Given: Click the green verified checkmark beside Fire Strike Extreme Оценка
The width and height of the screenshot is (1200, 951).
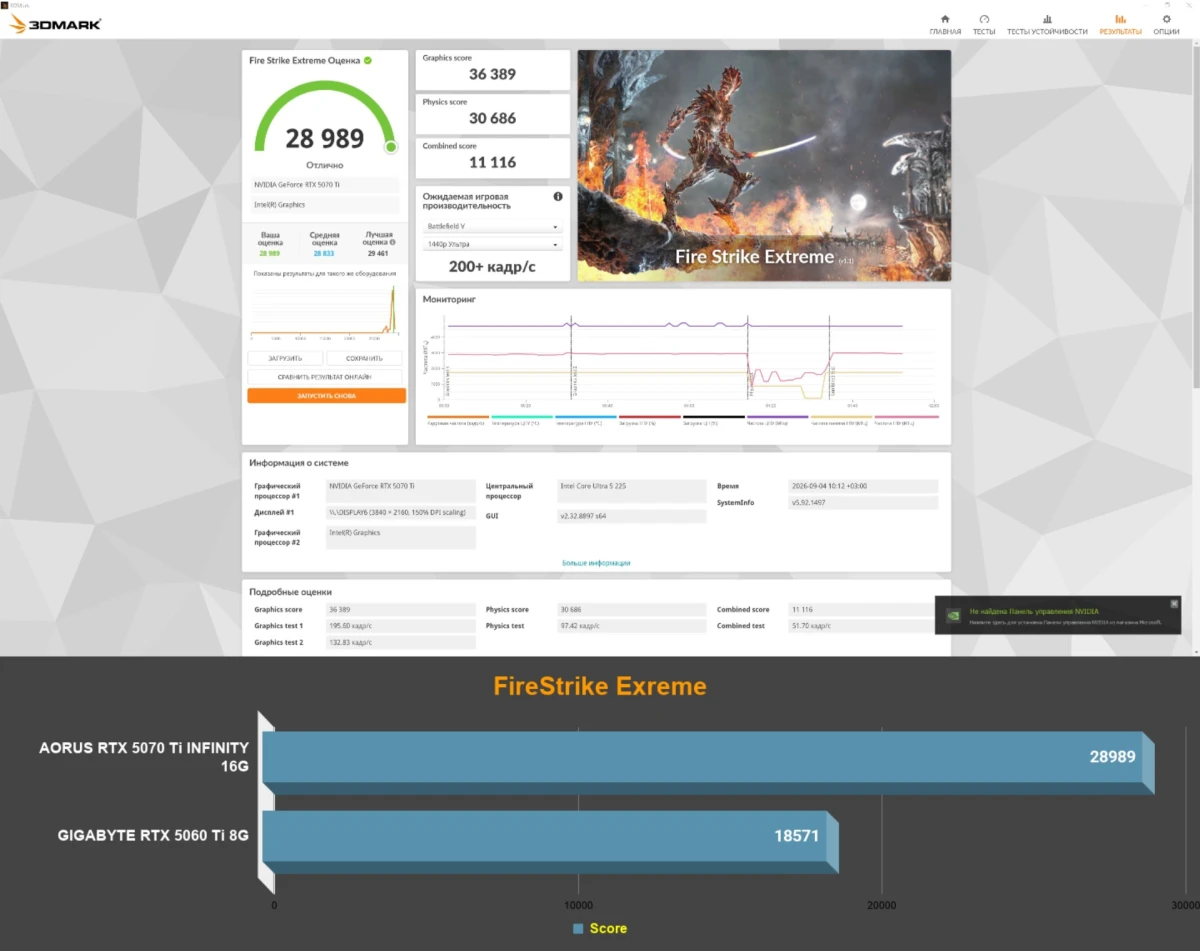Looking at the screenshot, I should tap(368, 61).
